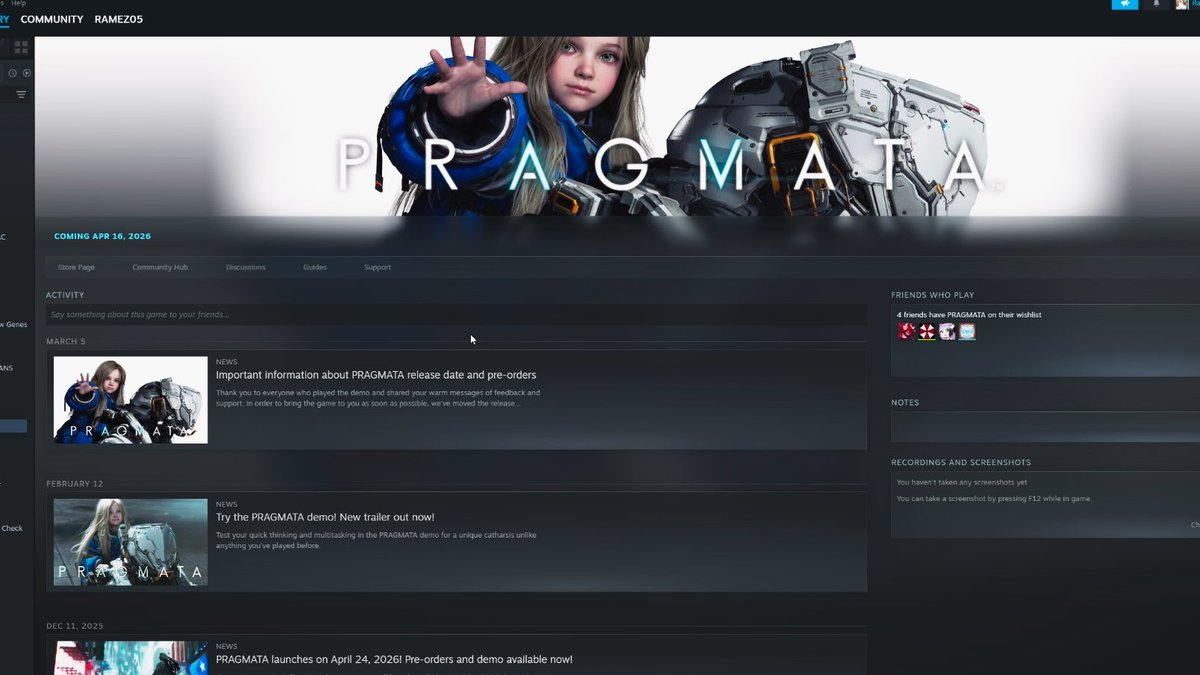Open red crystal friend avatar
The image size is (1200, 675).
(906, 331)
